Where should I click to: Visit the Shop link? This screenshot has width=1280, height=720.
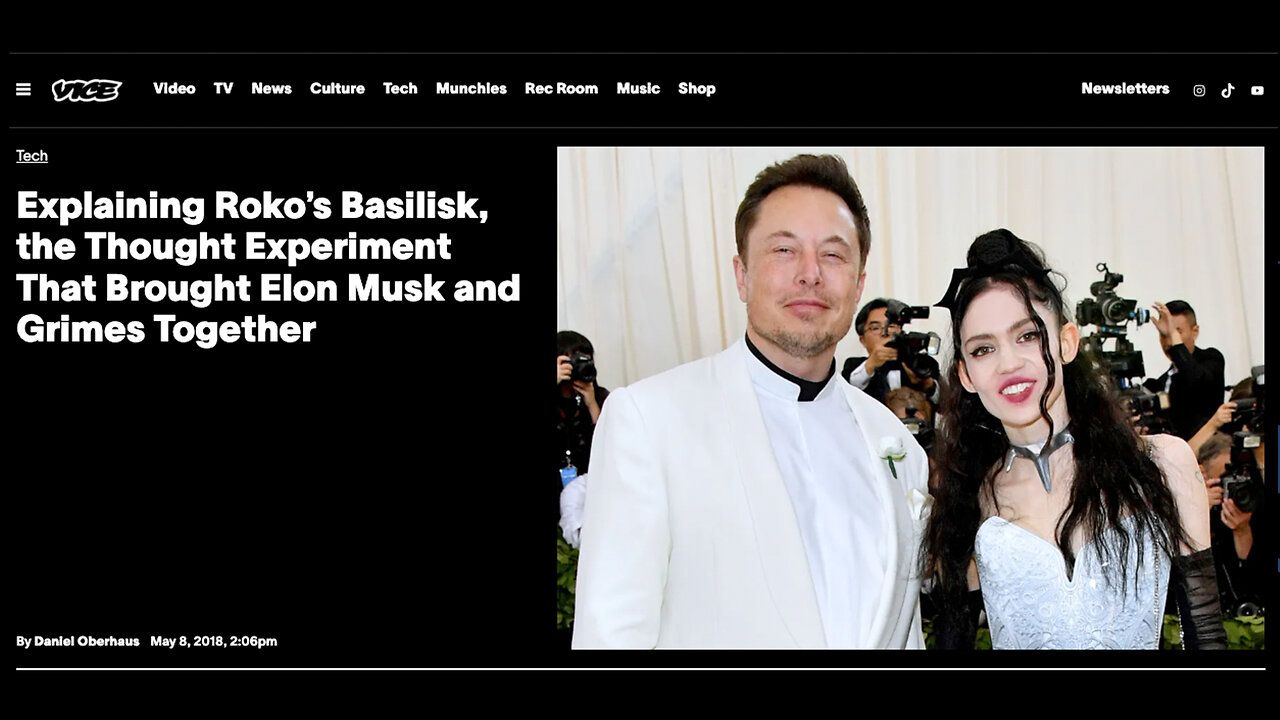point(697,88)
